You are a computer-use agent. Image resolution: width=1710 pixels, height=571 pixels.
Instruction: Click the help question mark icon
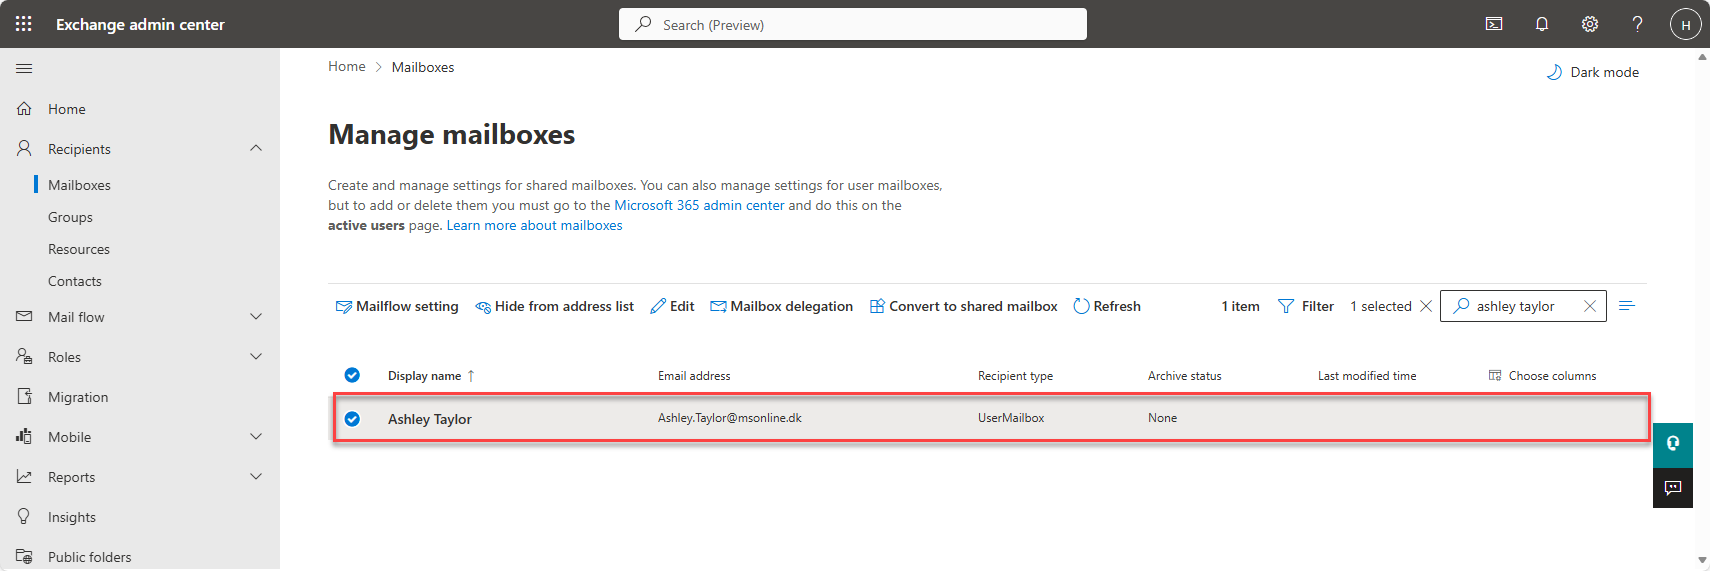click(1637, 24)
